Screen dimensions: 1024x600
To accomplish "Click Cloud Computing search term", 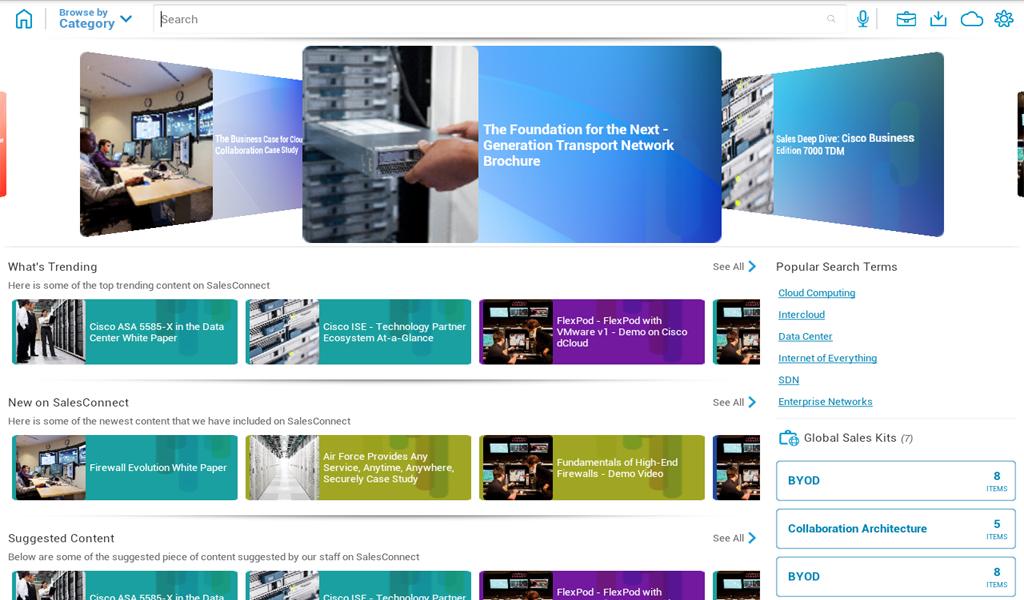I will click(816, 292).
